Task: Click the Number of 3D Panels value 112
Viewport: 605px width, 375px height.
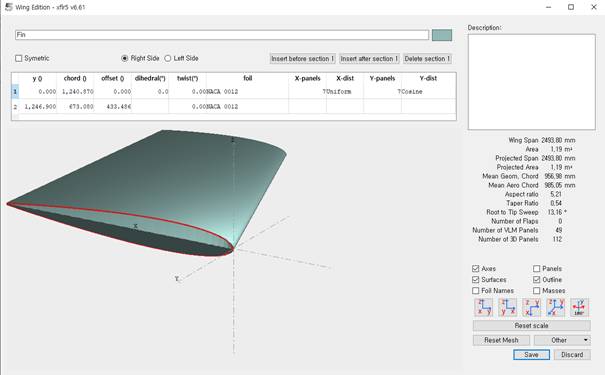Action: tap(557, 239)
